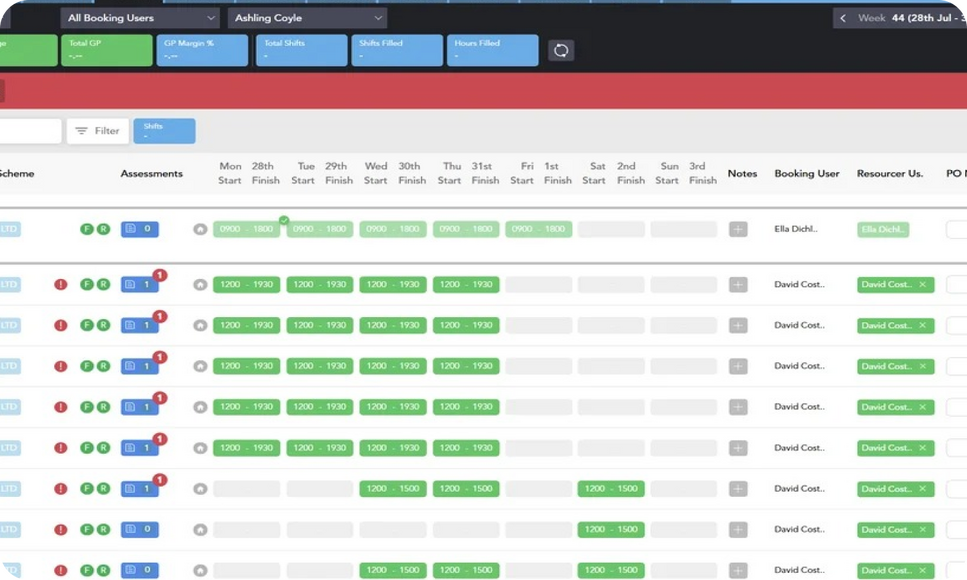Click the green F badge in top row
This screenshot has width=967, height=580.
[x=87, y=229]
